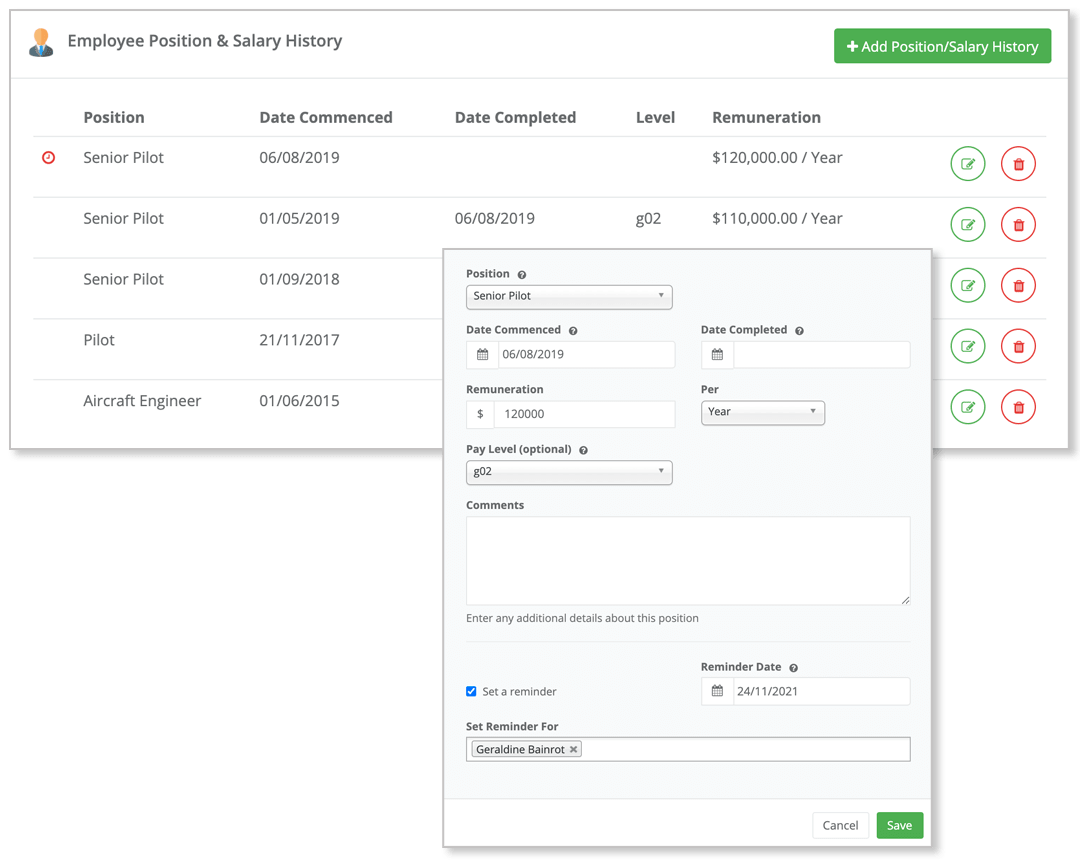Remove Geraldine Bainrot from reminder recipients
The image size is (1080, 866).
574,749
